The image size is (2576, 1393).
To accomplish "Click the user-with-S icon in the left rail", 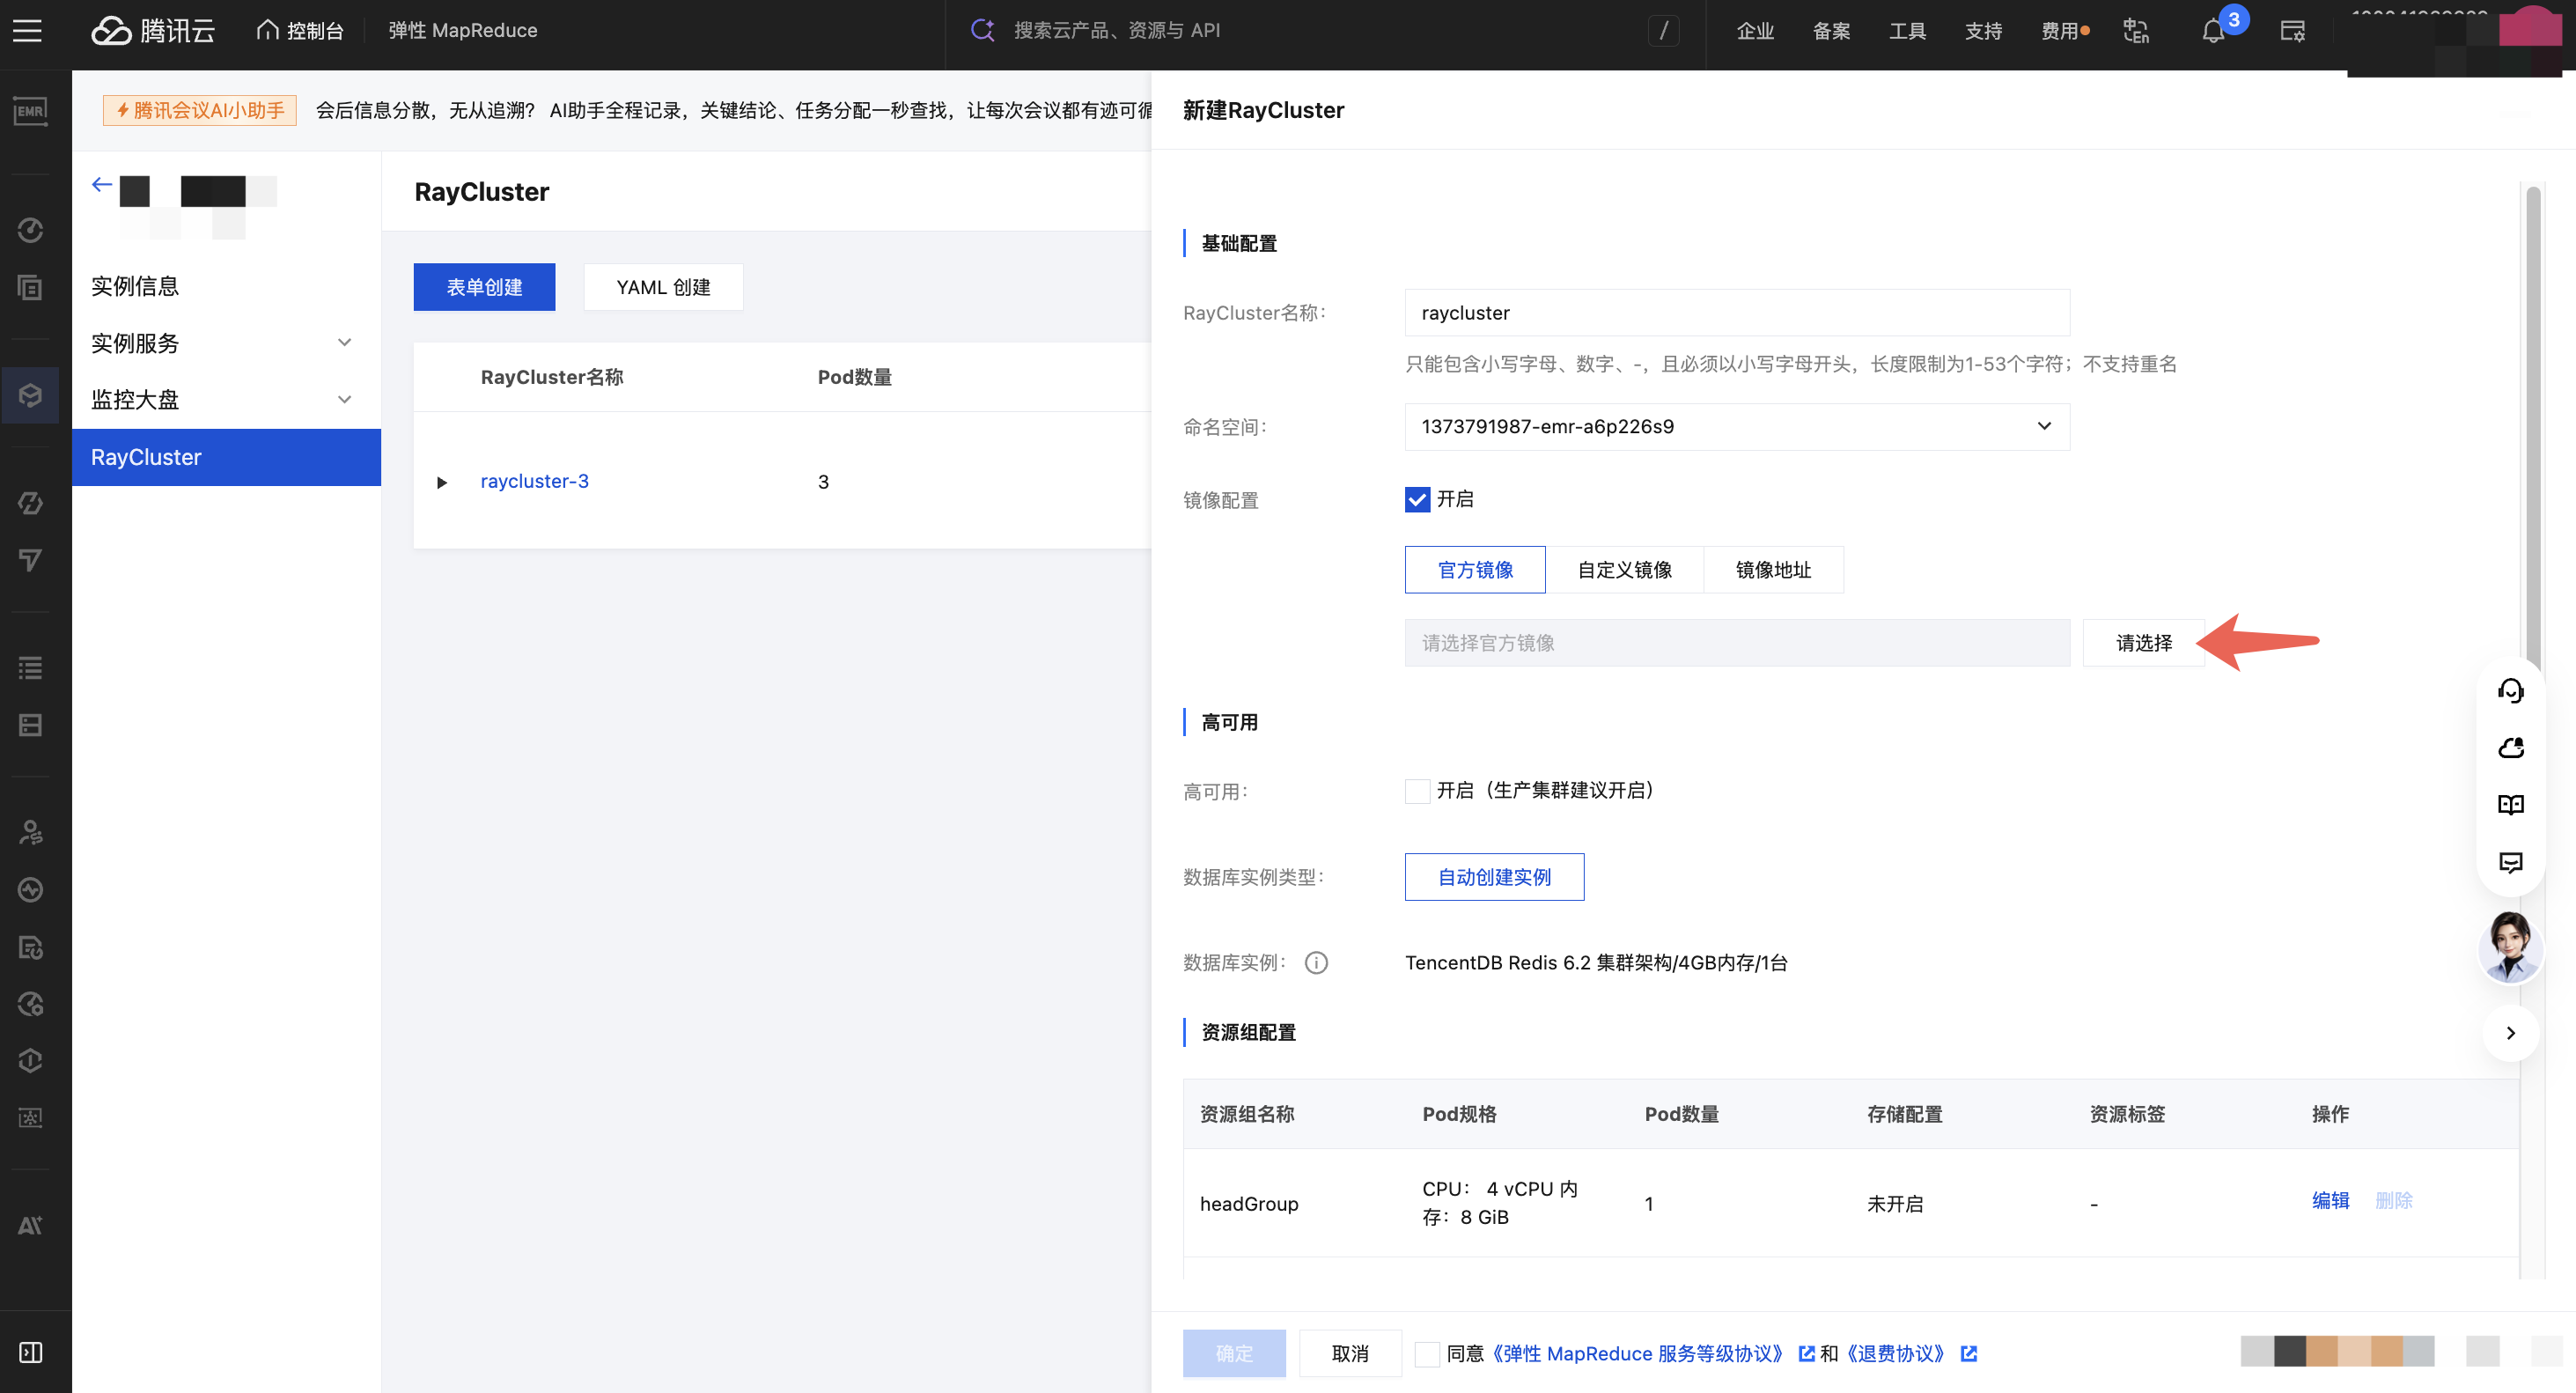I will click(30, 833).
